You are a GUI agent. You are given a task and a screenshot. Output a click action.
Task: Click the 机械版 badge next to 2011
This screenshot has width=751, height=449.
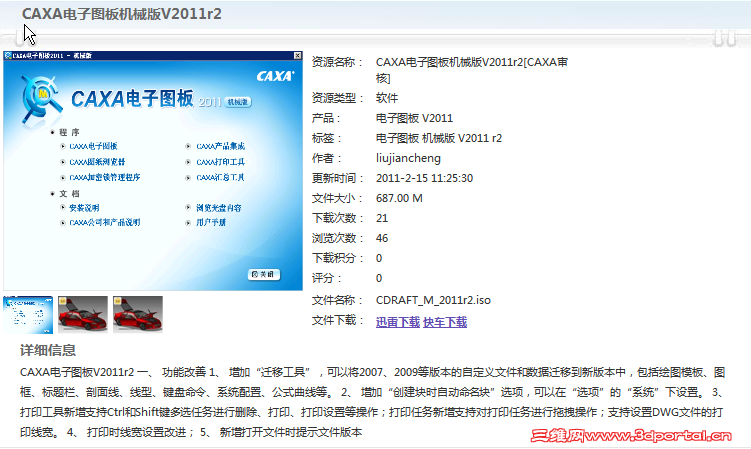pyautogui.click(x=238, y=102)
